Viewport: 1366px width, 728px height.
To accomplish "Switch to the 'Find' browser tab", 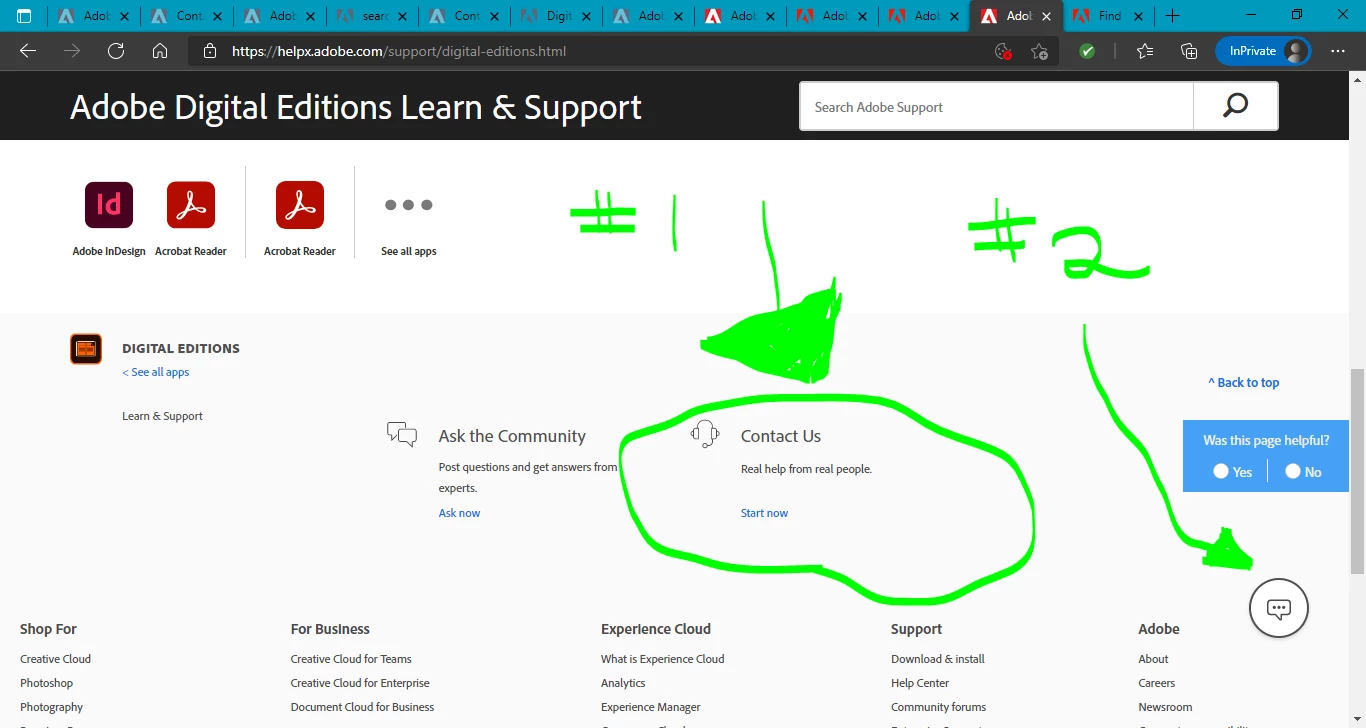I will [x=1104, y=16].
